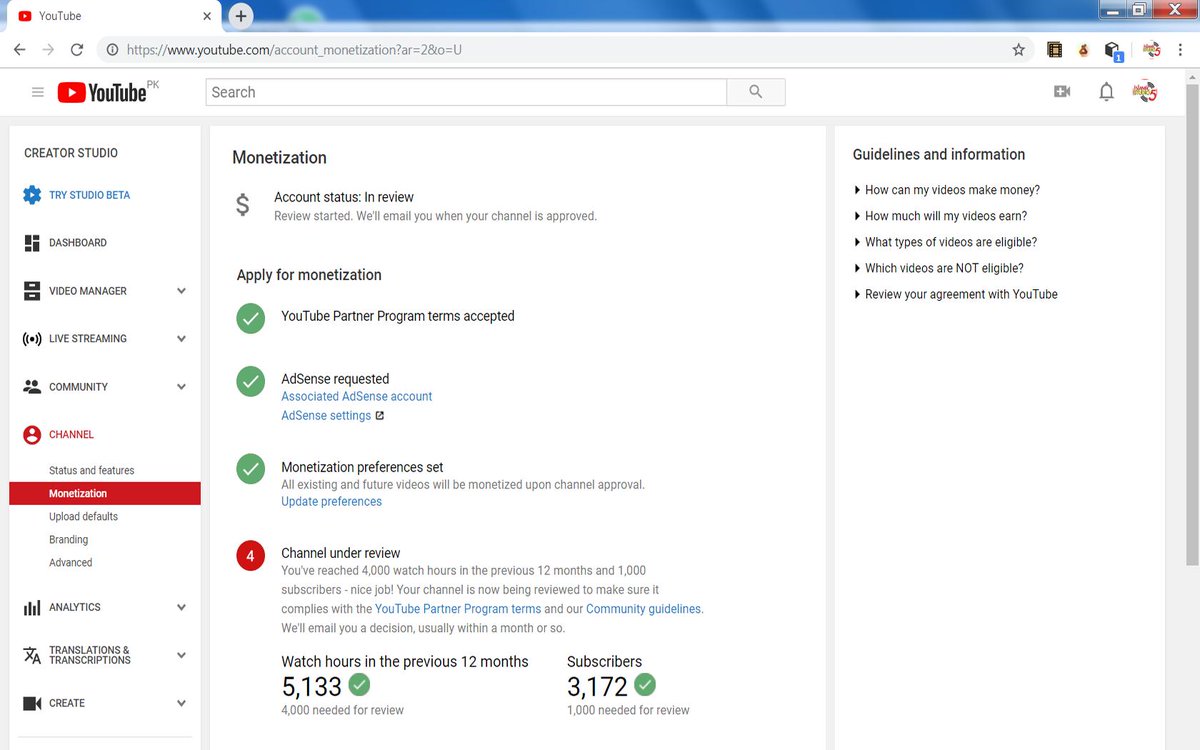
Task: Open the upload video camera icon
Action: (1062, 92)
